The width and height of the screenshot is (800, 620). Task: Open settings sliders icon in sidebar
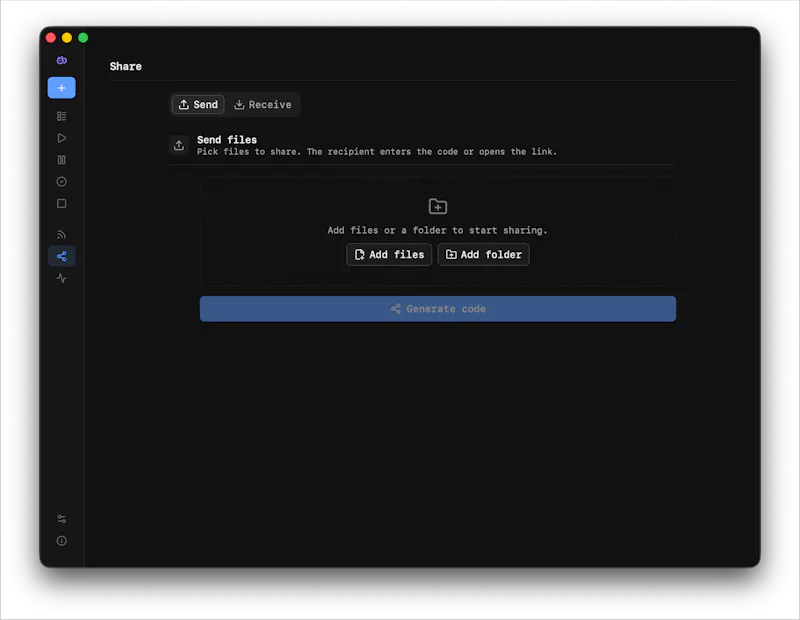coord(62,519)
